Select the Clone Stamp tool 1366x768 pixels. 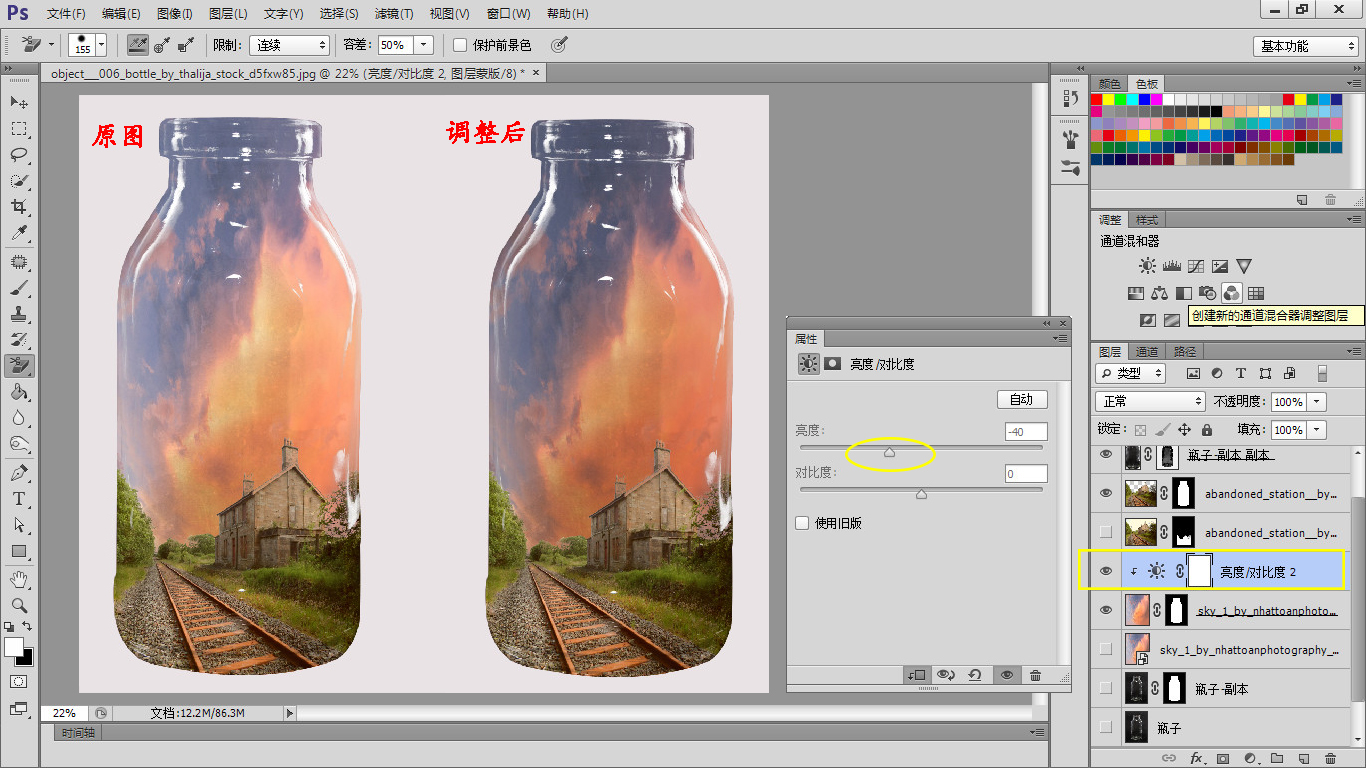[19, 315]
